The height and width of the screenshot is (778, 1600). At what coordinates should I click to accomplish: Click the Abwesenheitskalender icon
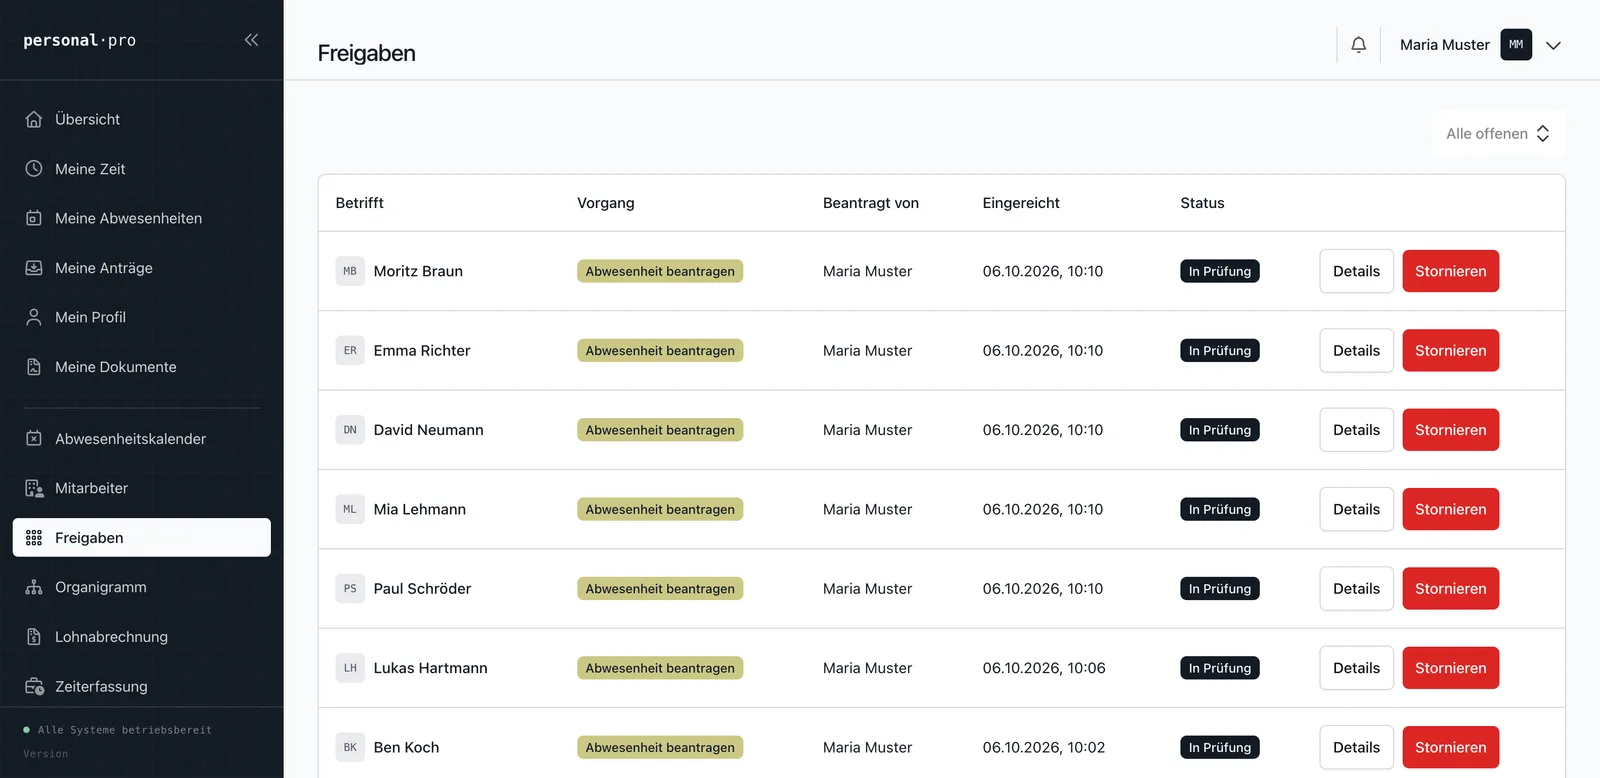pyautogui.click(x=34, y=439)
